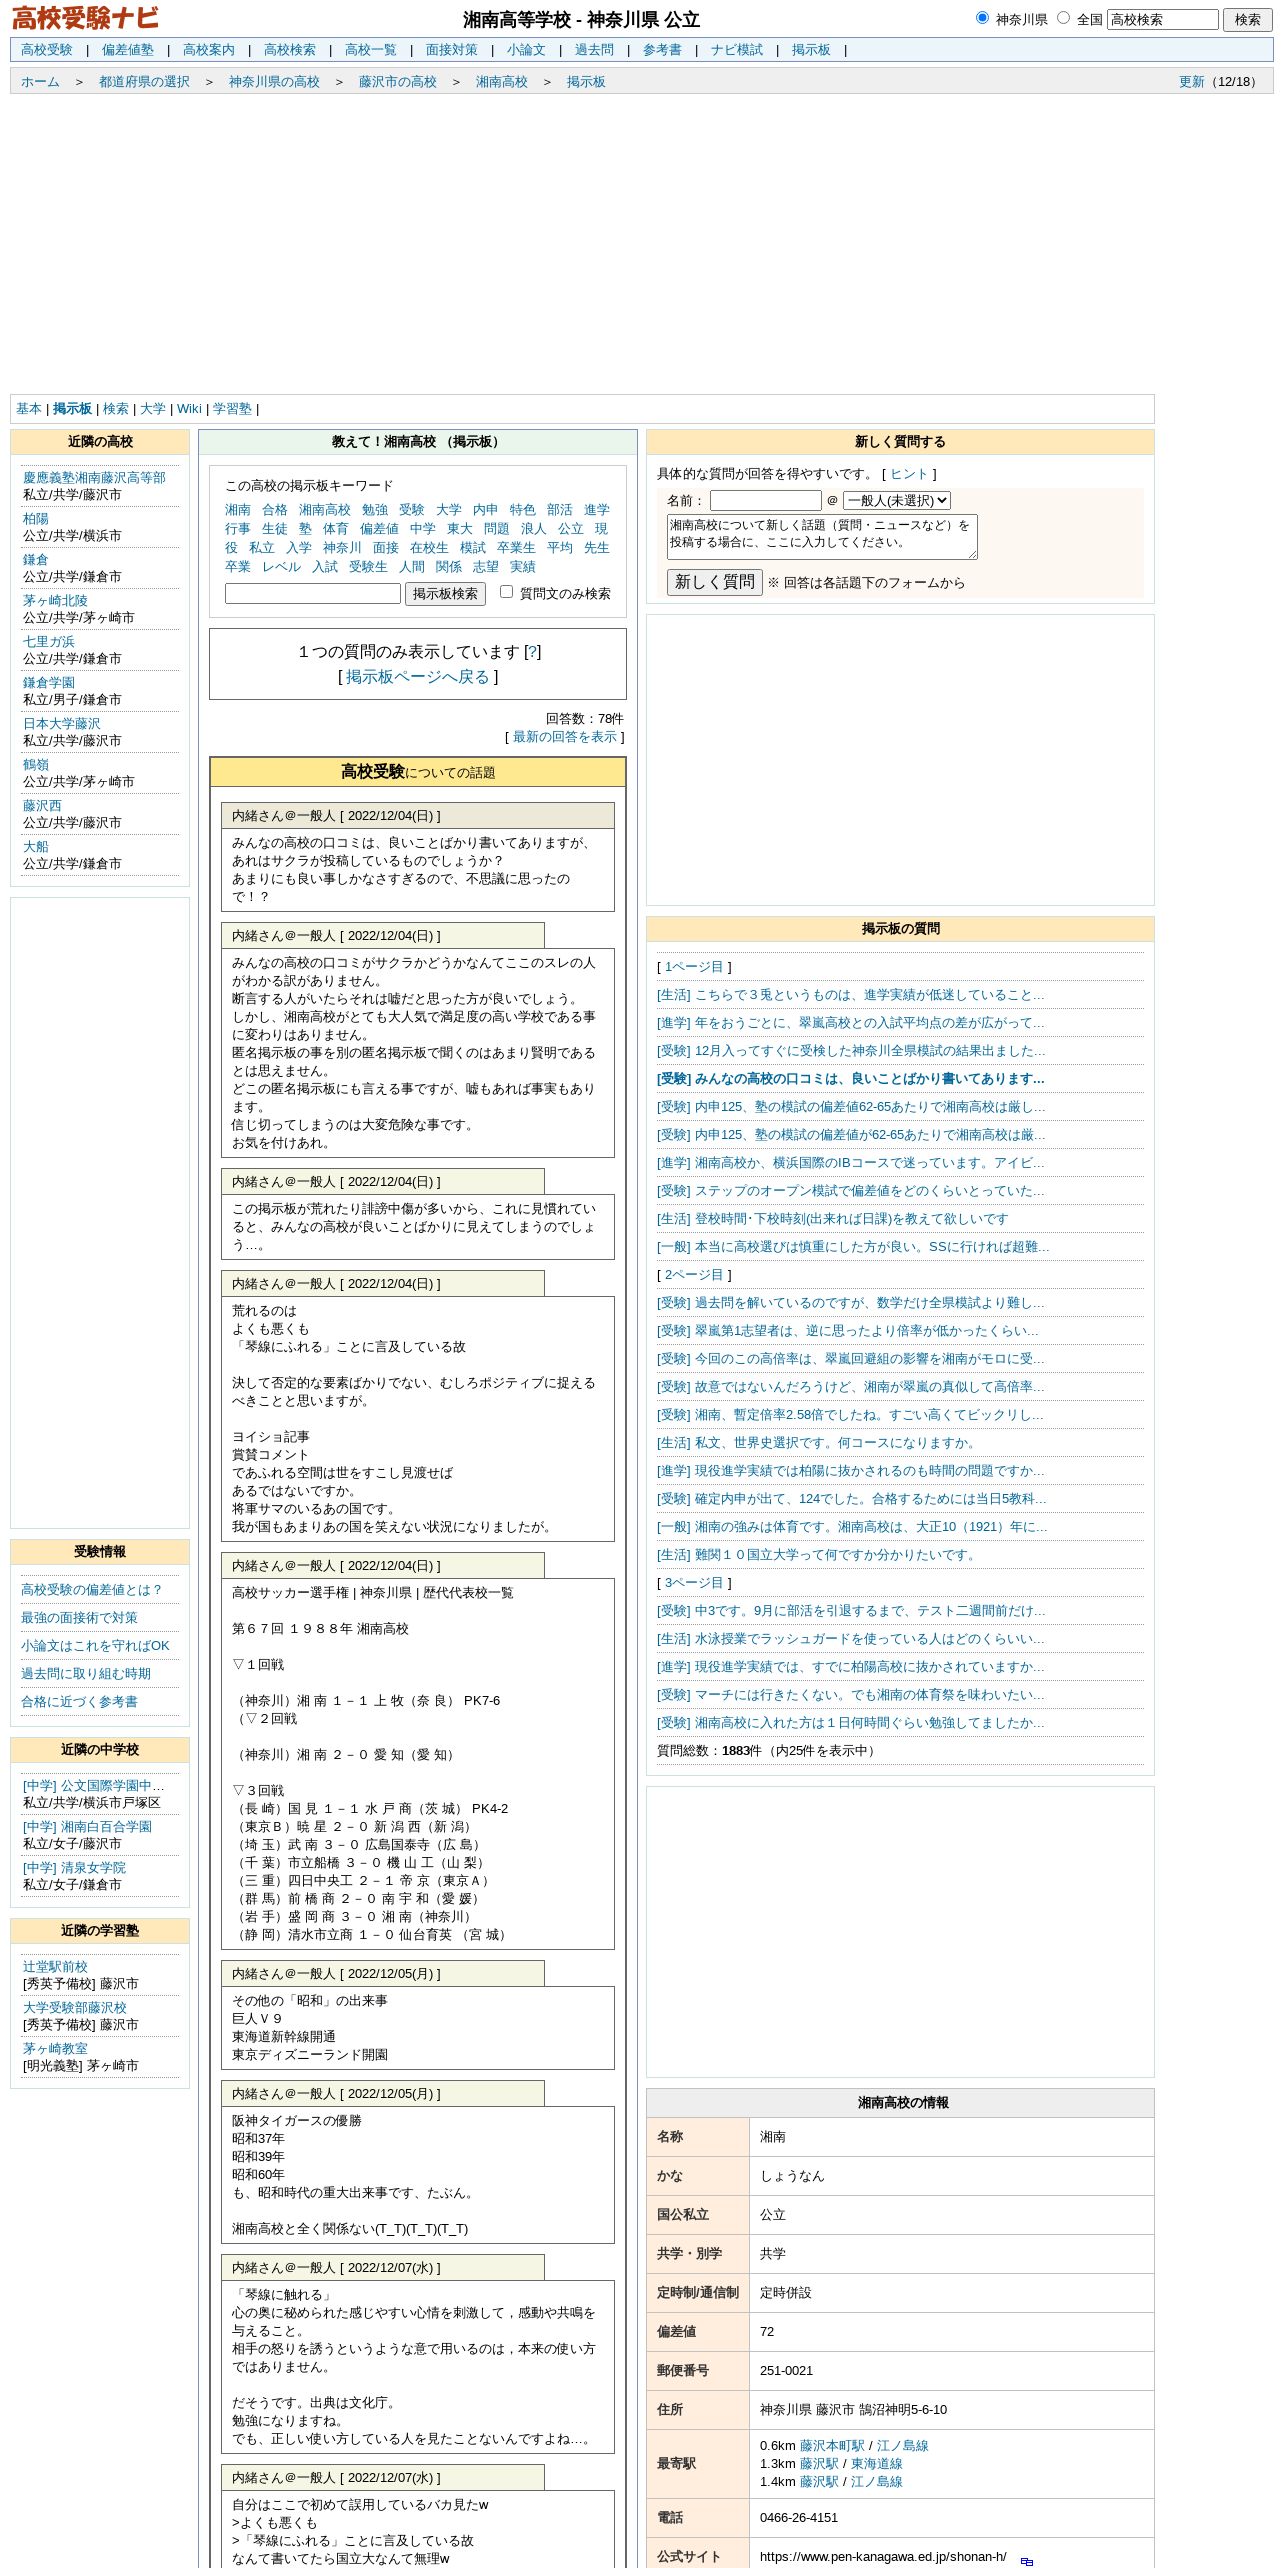Open 過去問 in the top navigation
Screen dimensions: 1284x2568
tap(594, 50)
